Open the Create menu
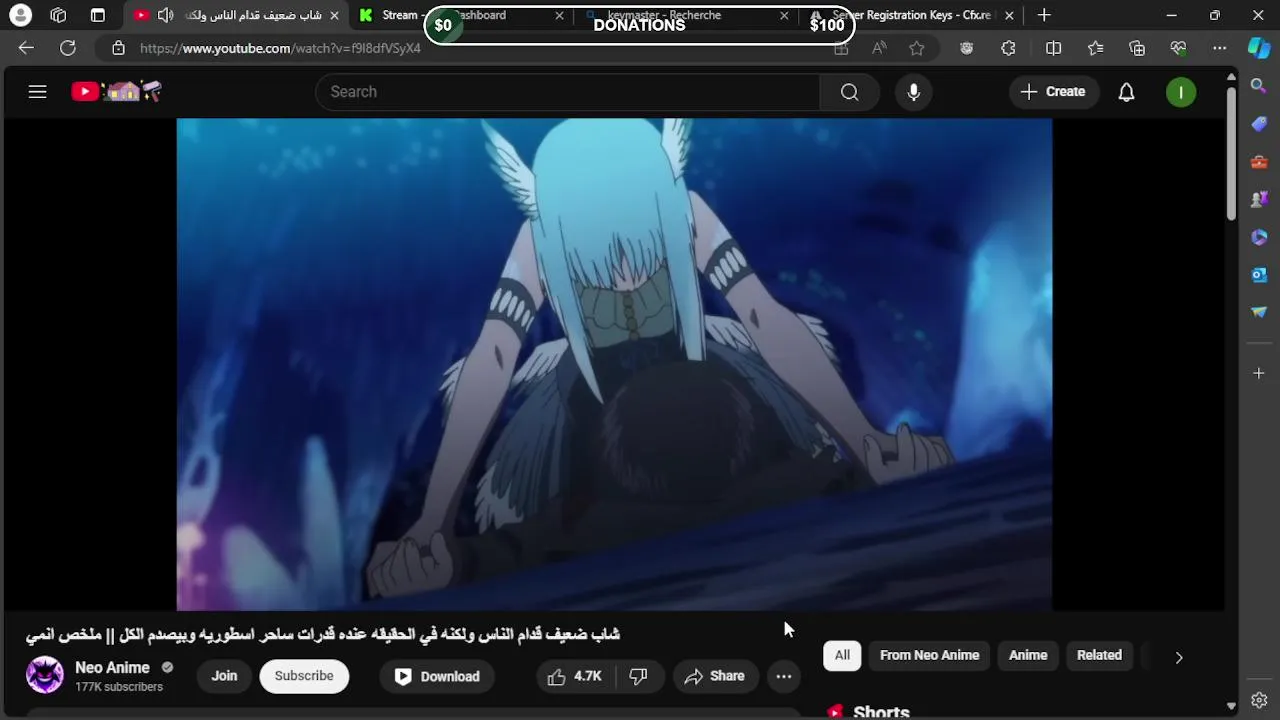The image size is (1280, 720). click(x=1053, y=92)
